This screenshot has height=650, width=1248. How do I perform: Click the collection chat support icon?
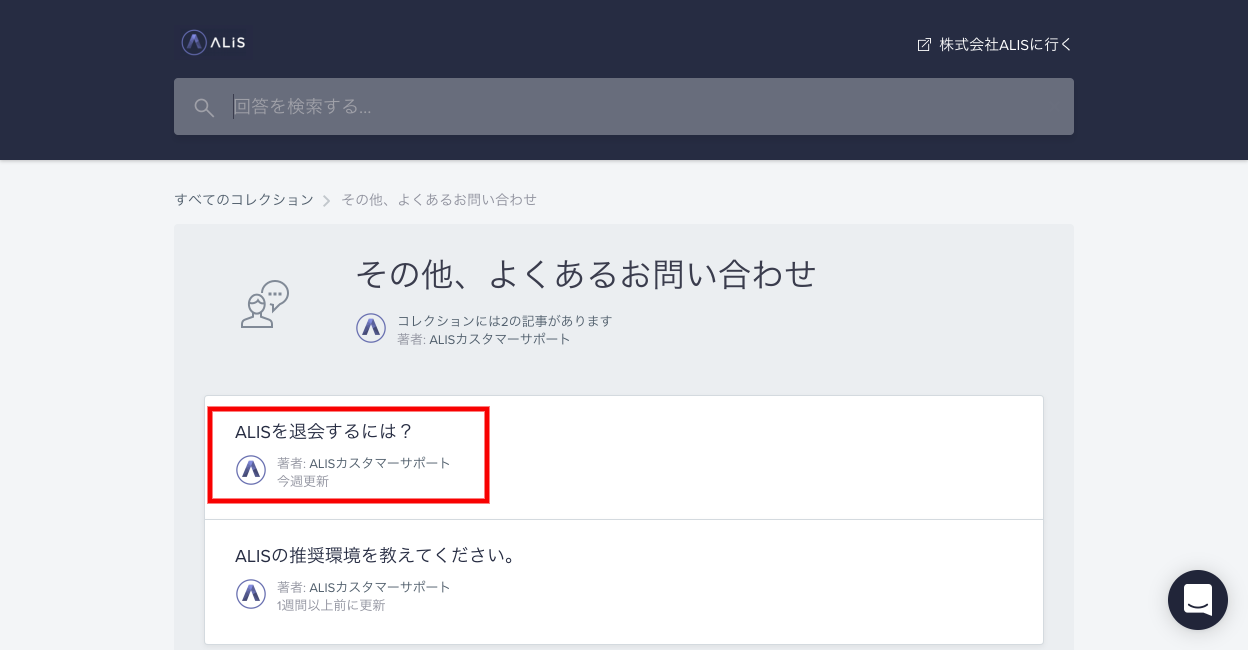click(x=265, y=304)
